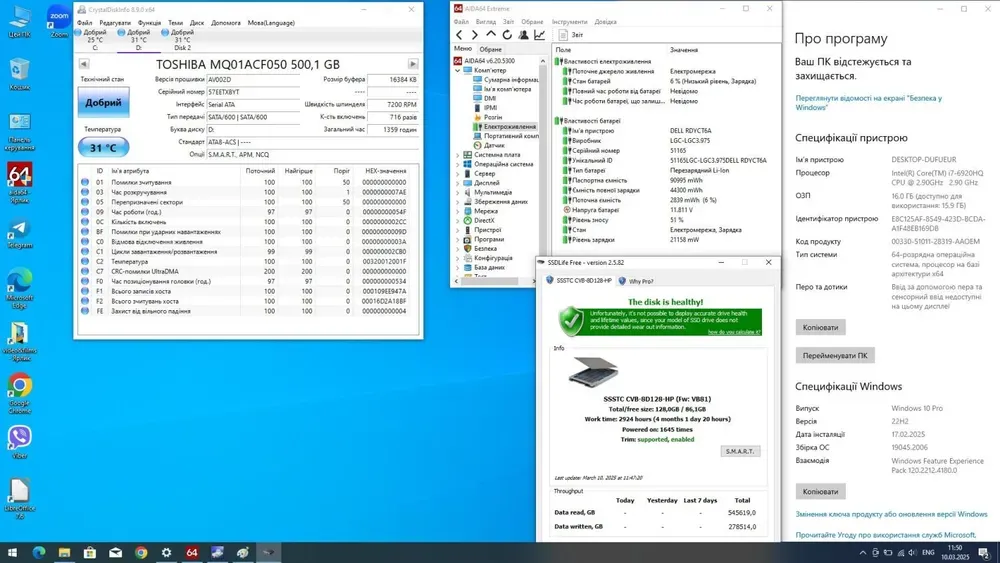Click the AIDA64 Refresh toolbar icon

[506, 35]
